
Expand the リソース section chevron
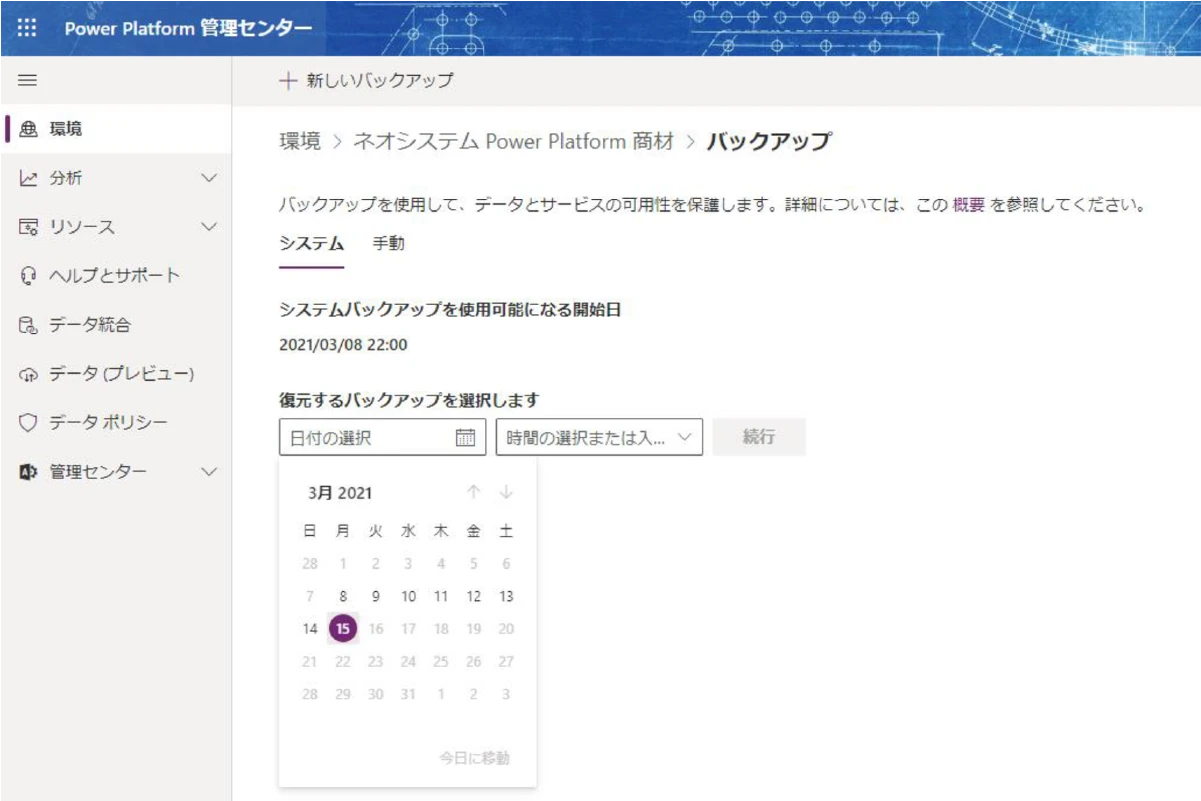point(209,227)
